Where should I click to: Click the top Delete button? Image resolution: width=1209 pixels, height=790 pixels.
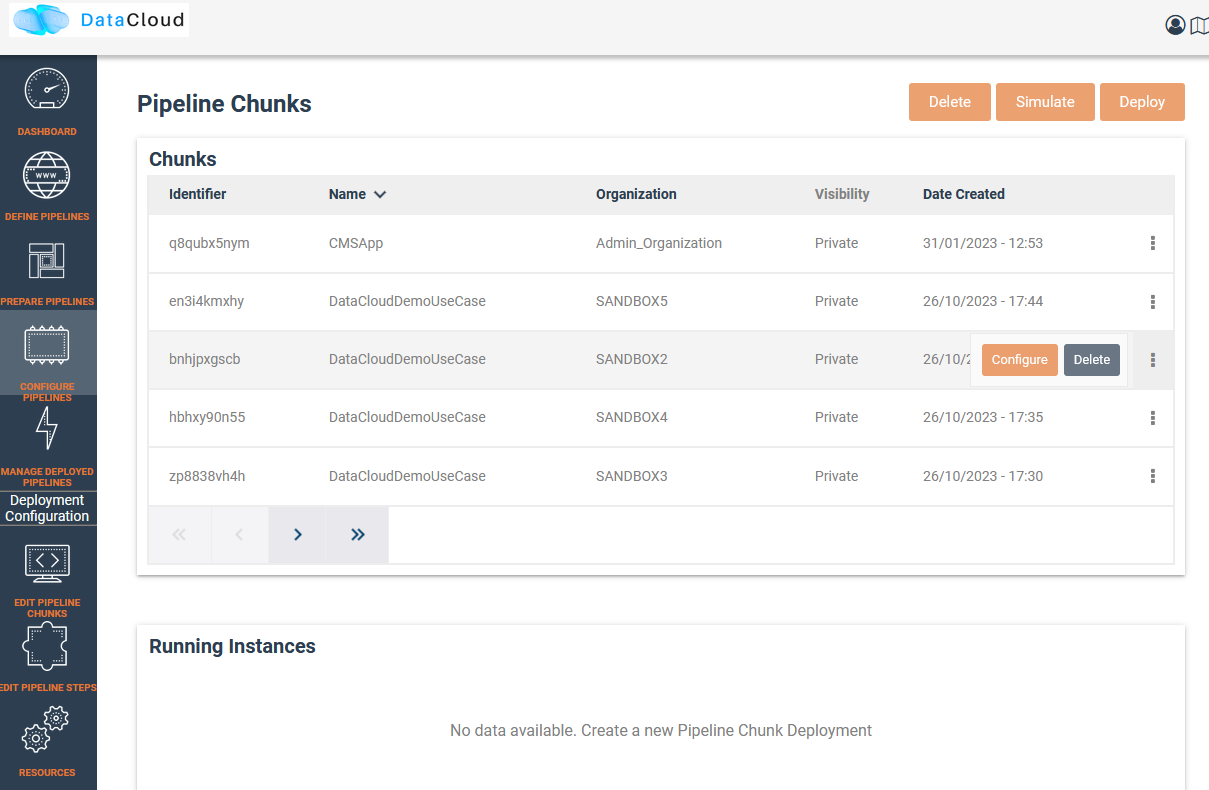click(950, 102)
